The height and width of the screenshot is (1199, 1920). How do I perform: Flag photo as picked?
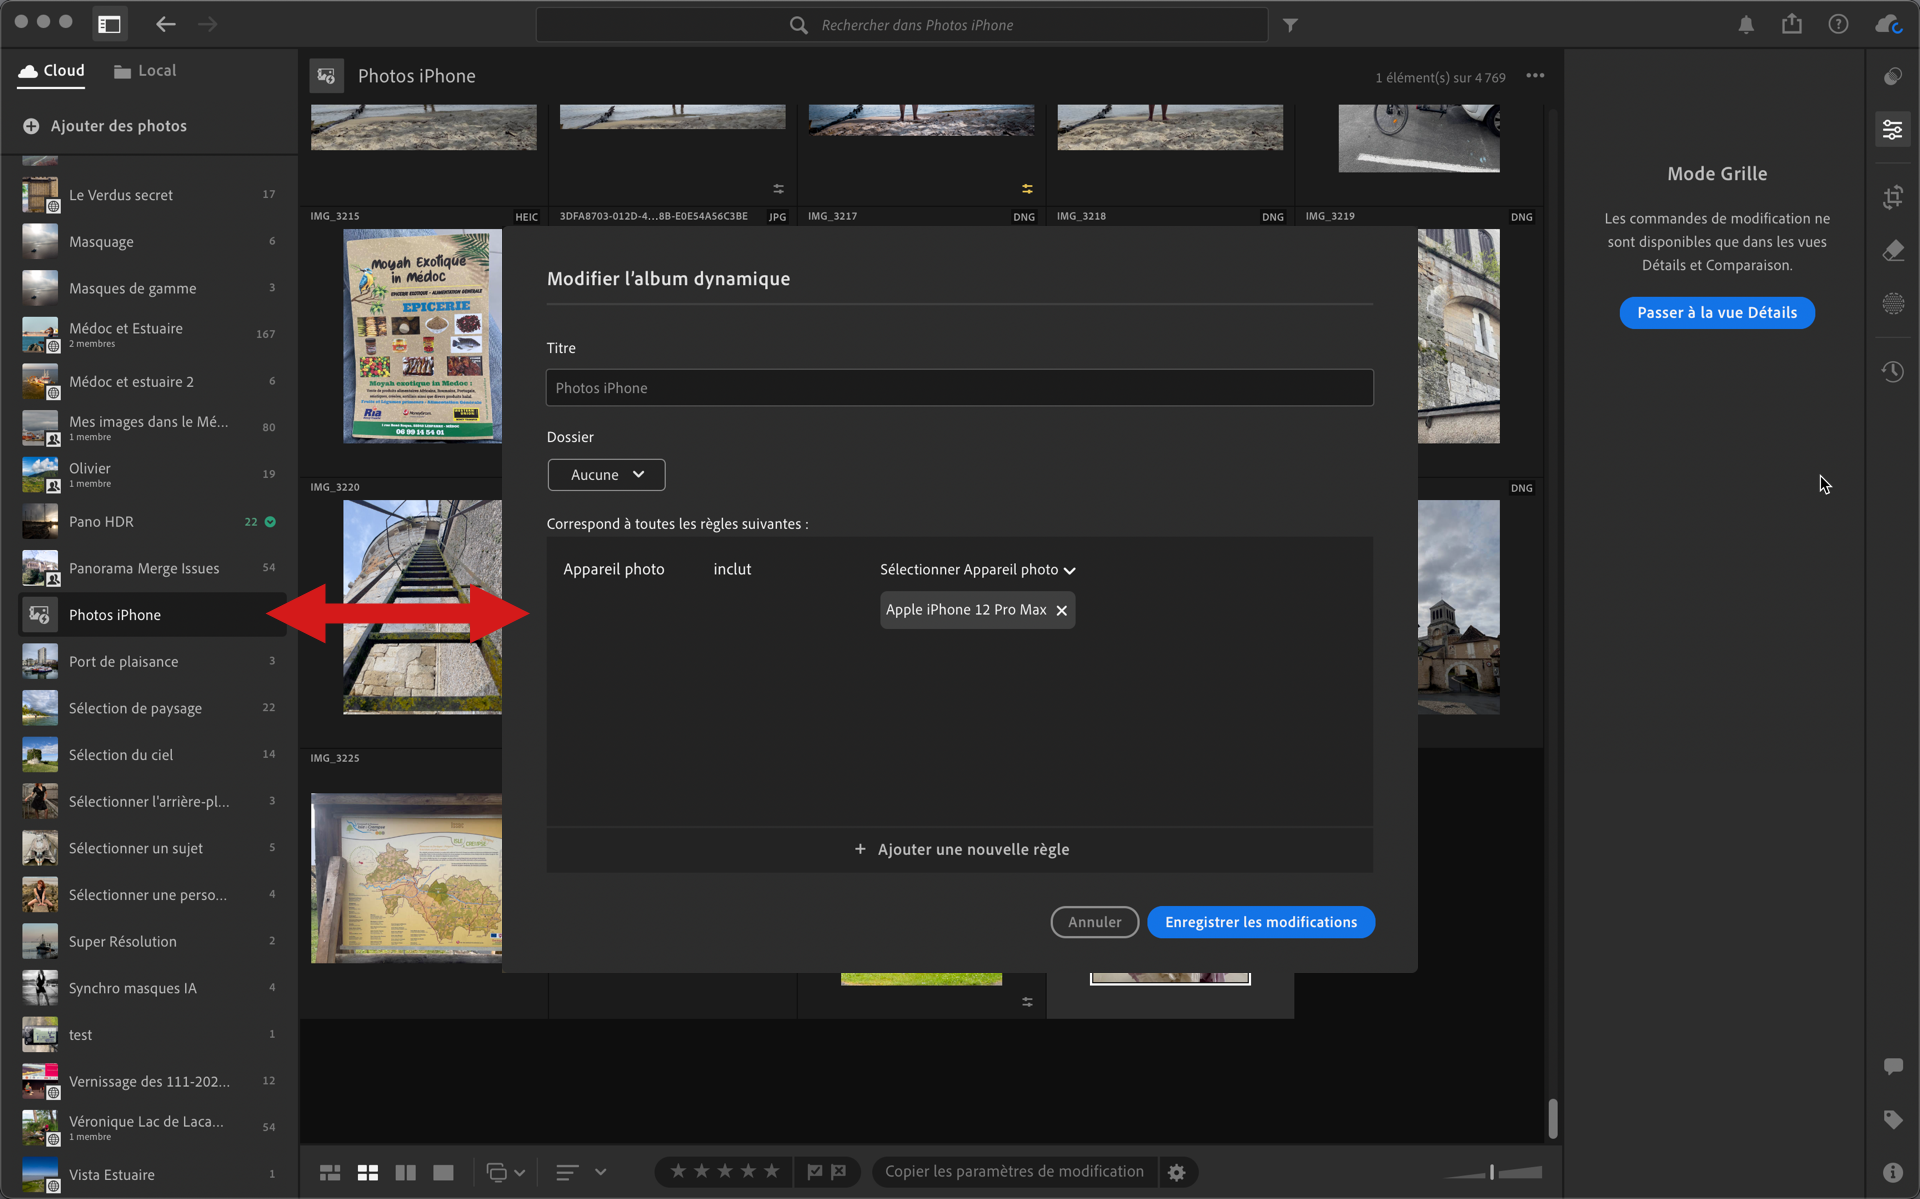click(815, 1171)
